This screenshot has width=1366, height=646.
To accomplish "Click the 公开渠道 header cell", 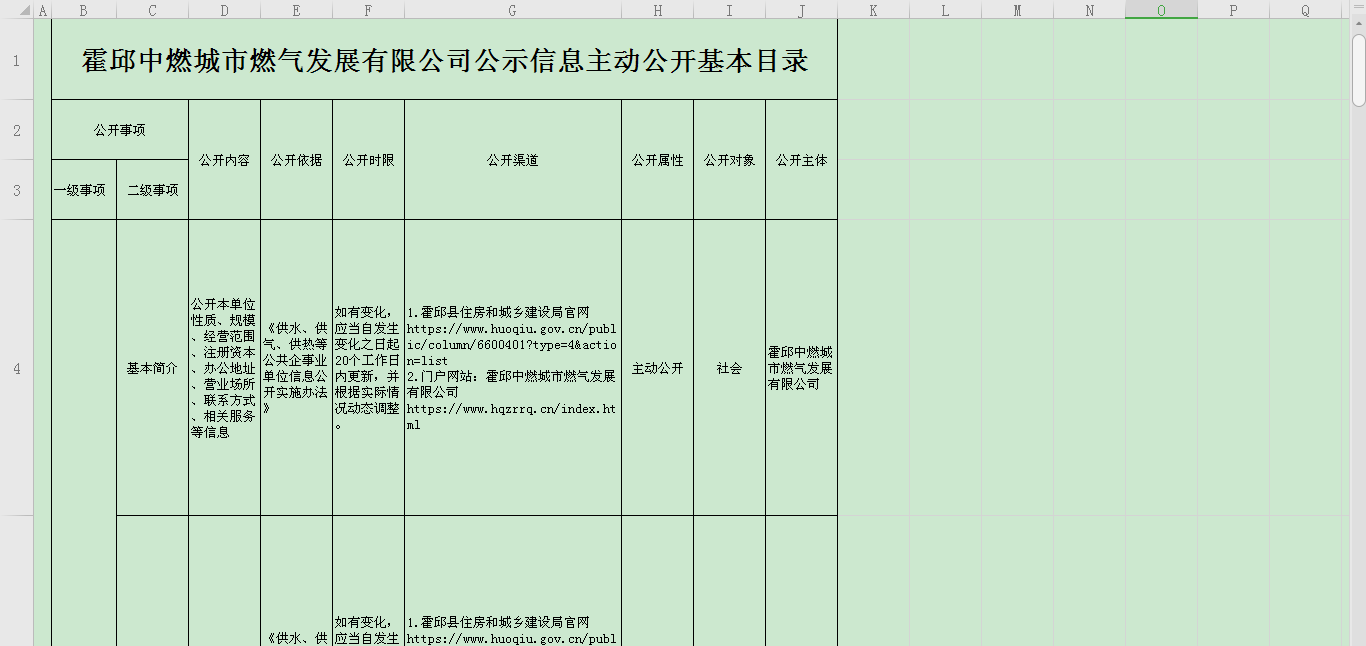I will click(x=512, y=160).
